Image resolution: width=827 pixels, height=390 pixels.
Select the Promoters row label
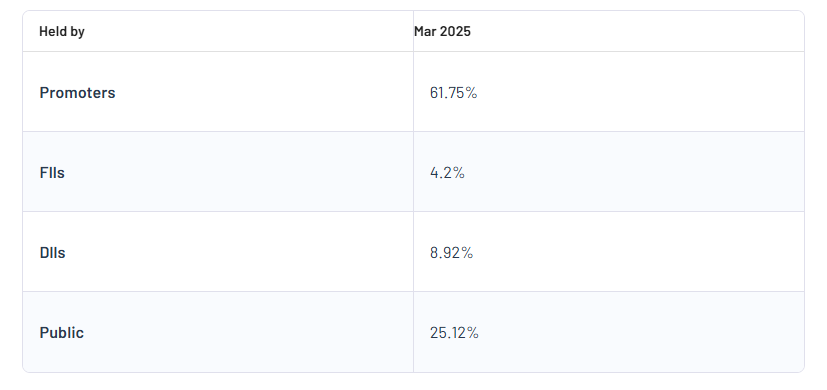(78, 92)
